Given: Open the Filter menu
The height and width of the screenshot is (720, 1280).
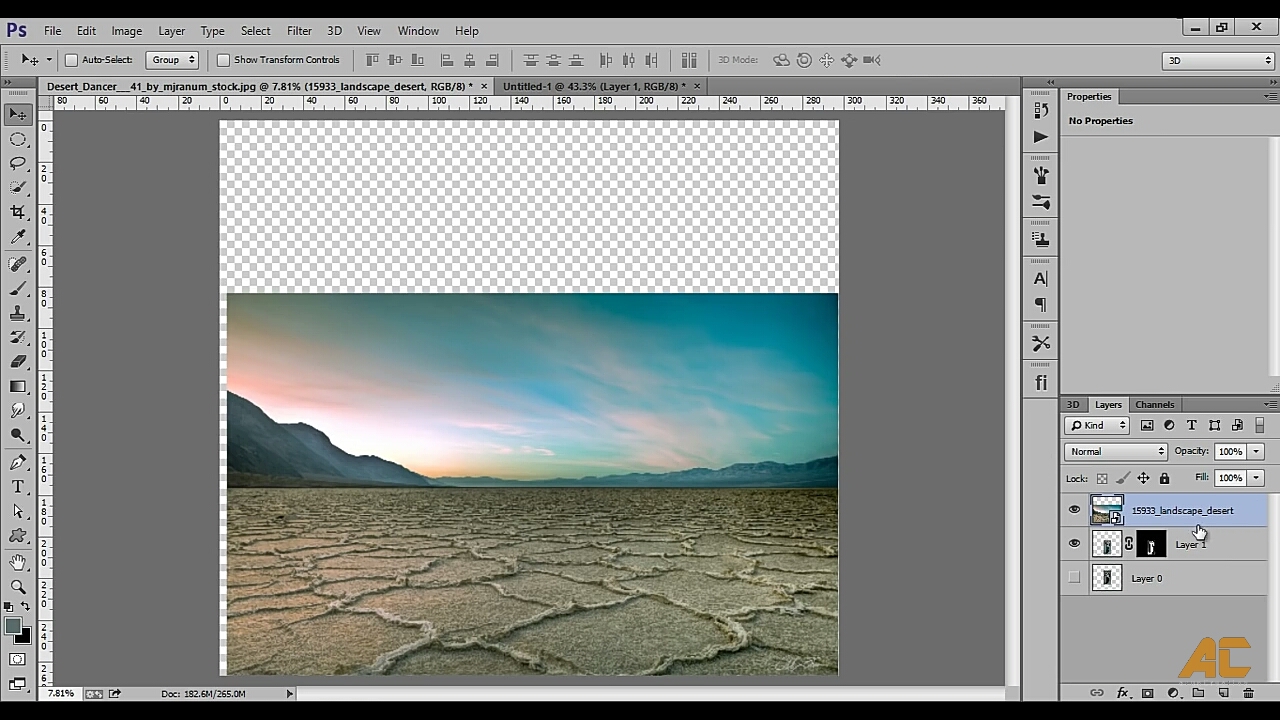Looking at the screenshot, I should [299, 31].
